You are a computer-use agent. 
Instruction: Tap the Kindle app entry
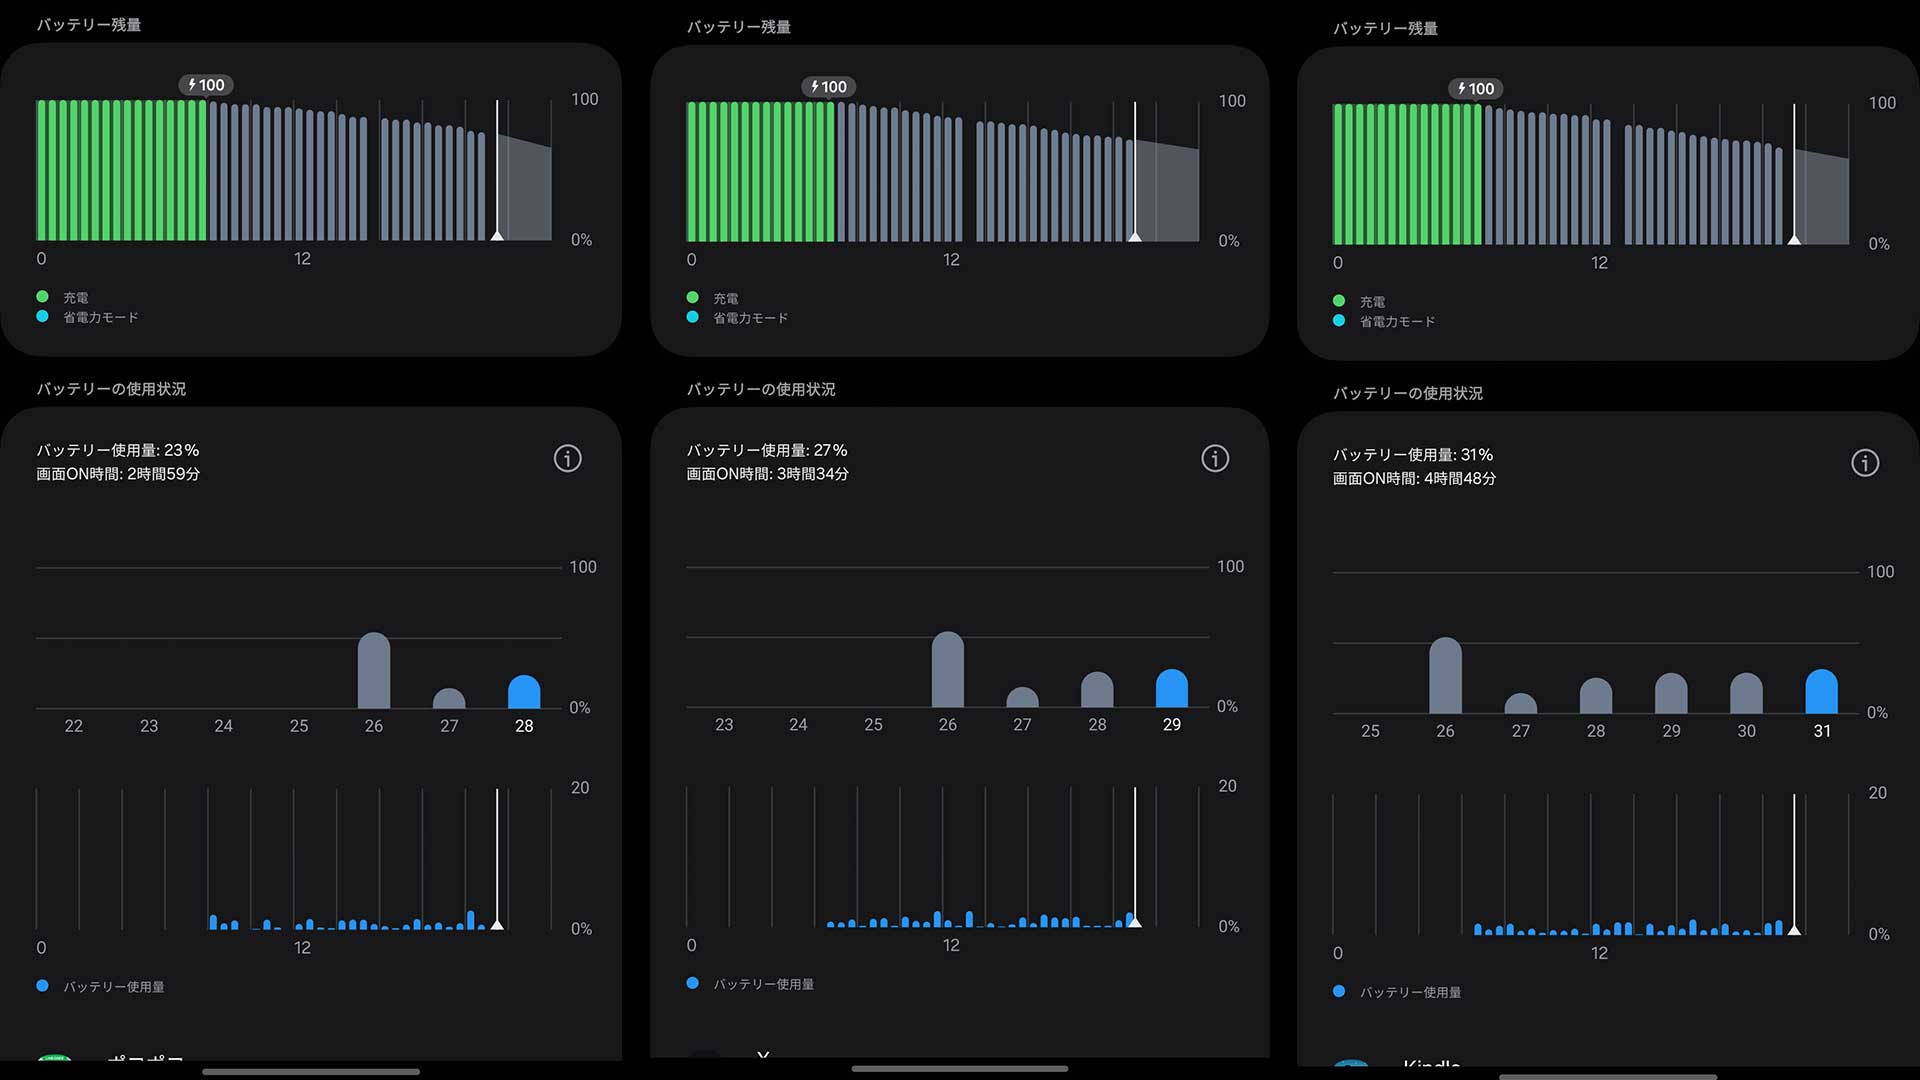point(1430,1063)
